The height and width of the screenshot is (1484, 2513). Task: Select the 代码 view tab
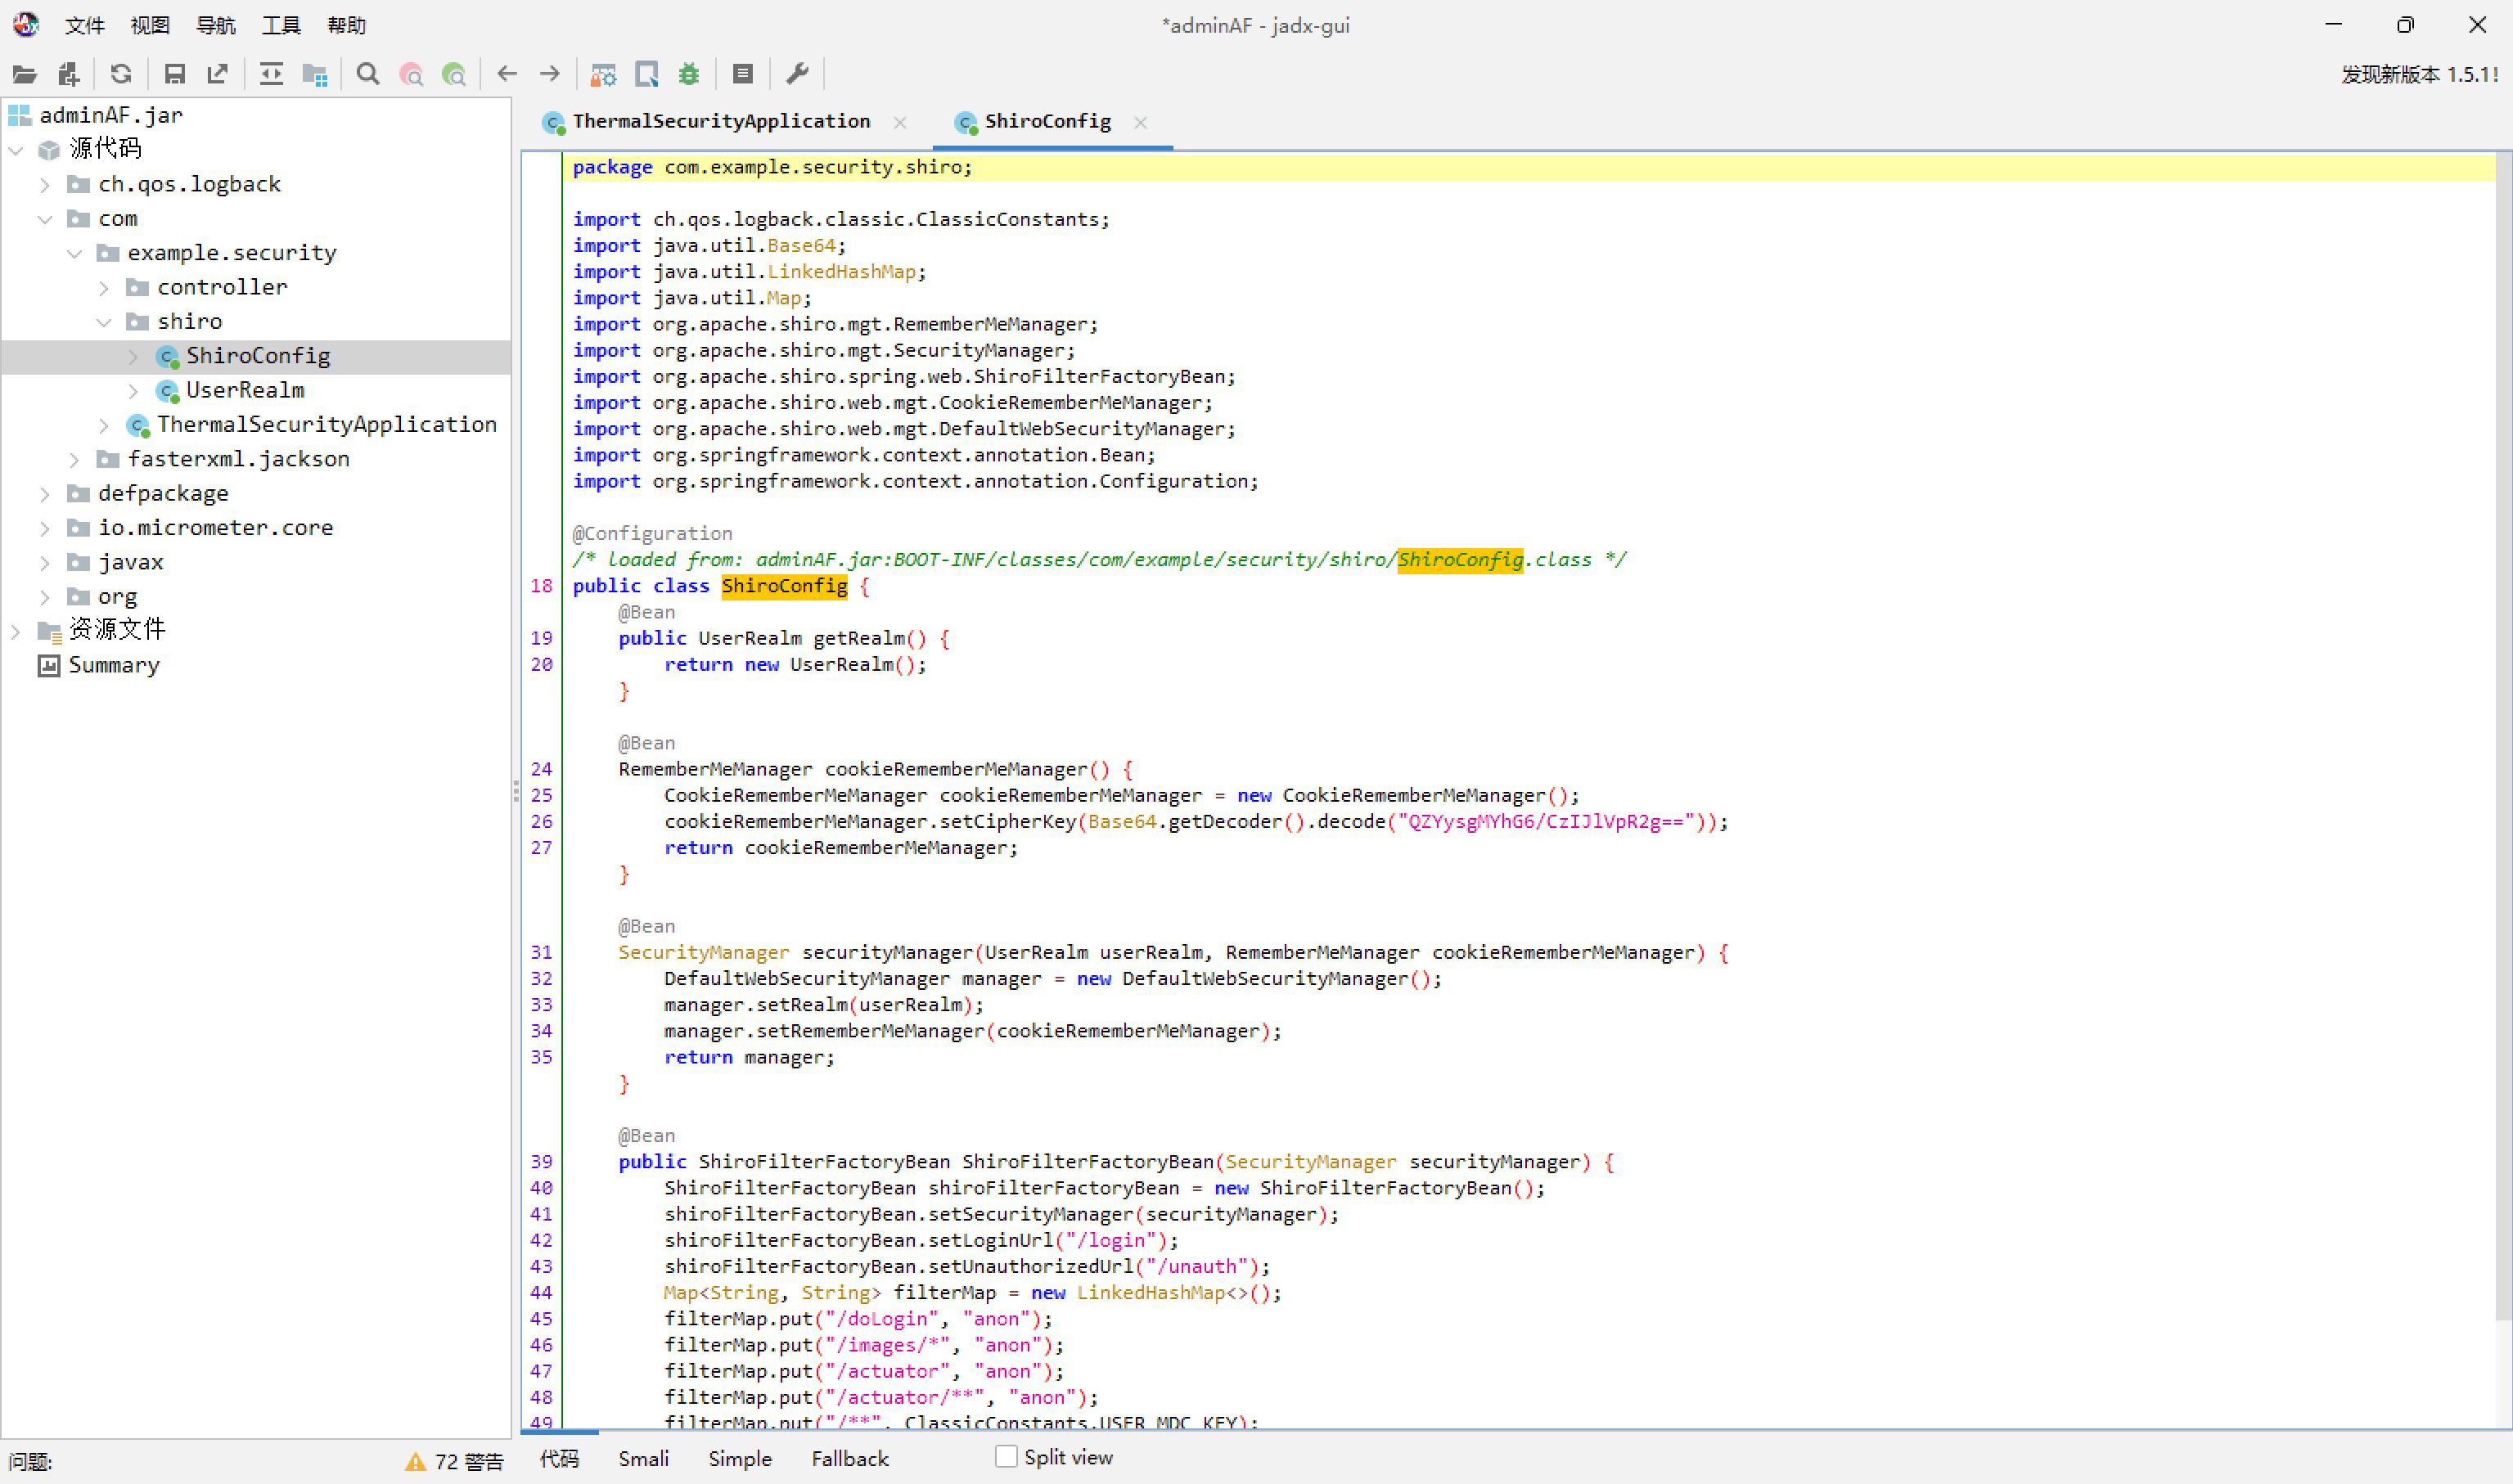(x=559, y=1459)
